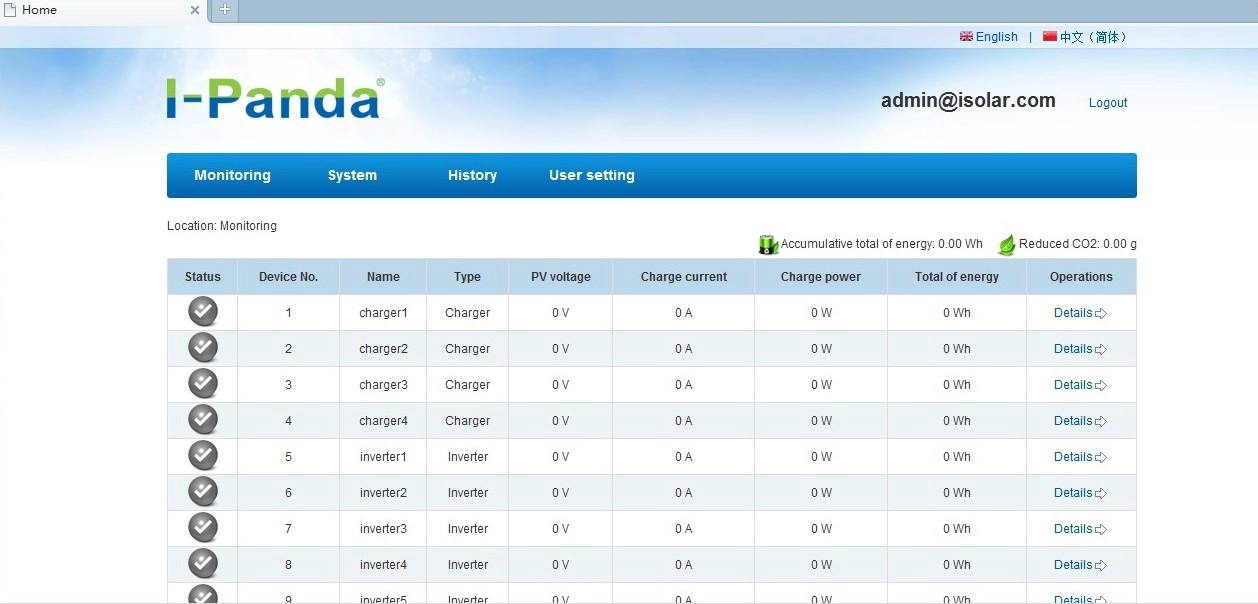Viewport: 1258px width, 604px height.
Task: Switch language to 中文（简体）
Action: [x=1094, y=37]
